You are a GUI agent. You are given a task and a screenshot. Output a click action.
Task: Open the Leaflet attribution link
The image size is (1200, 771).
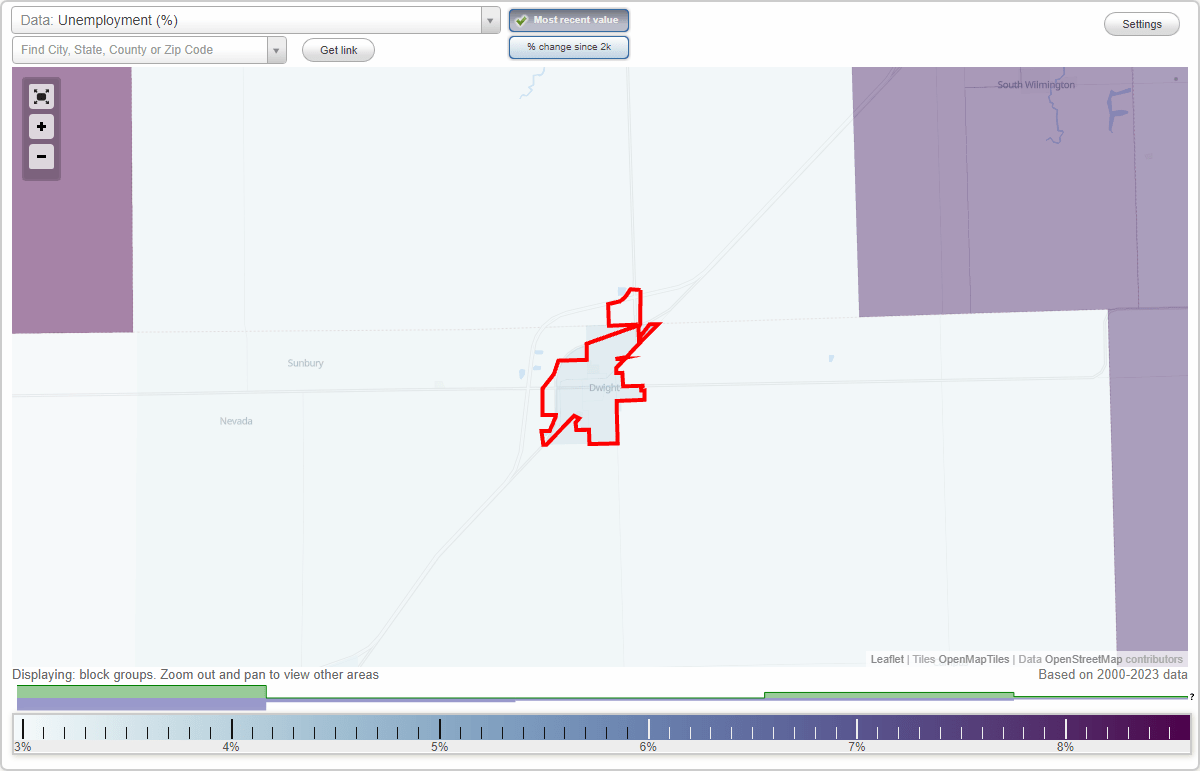[x=887, y=659]
